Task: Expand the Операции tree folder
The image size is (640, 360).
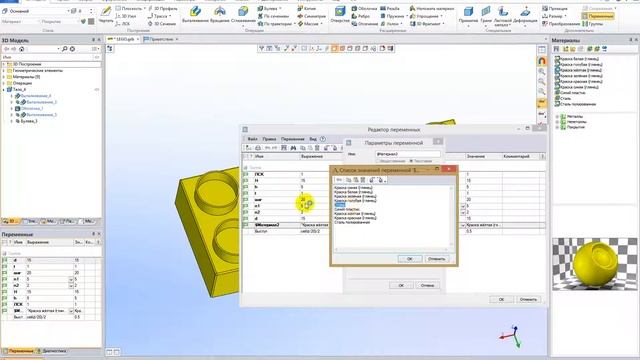Action: coord(4,83)
